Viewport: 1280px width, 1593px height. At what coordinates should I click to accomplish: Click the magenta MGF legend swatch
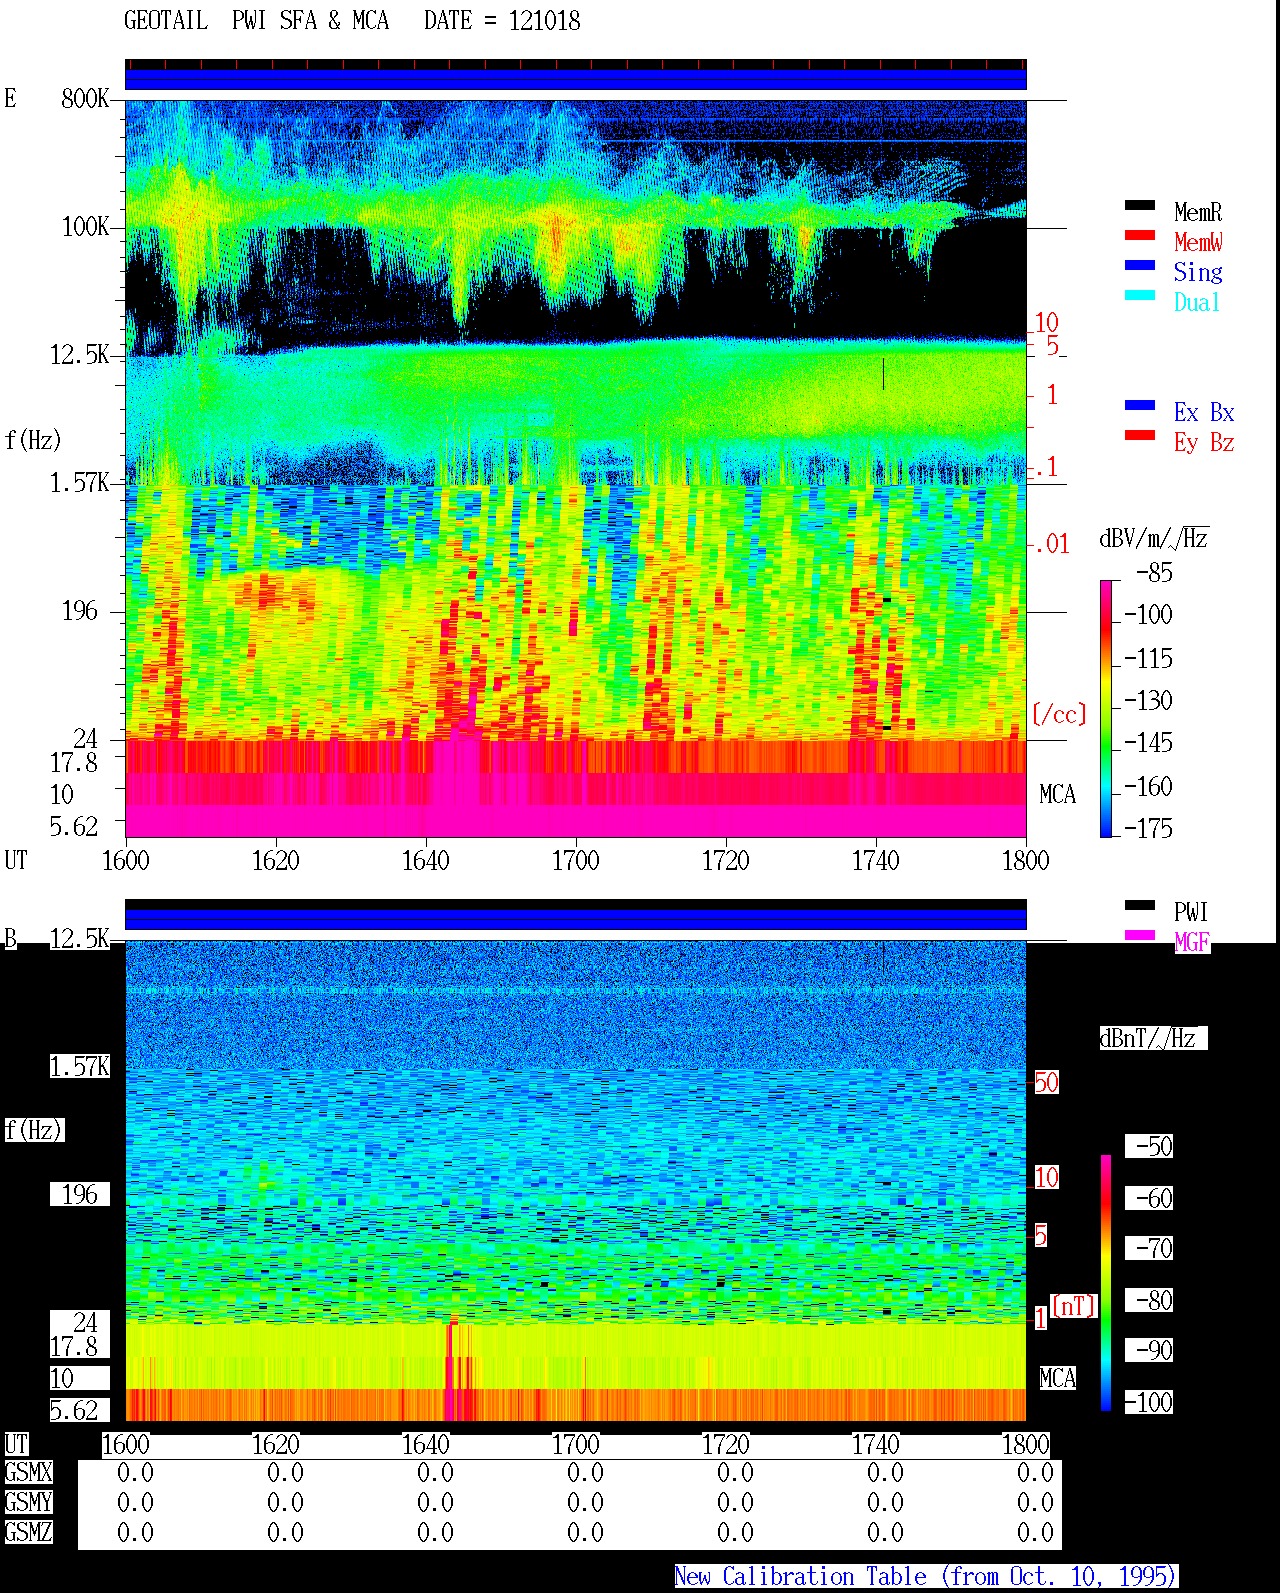point(1140,935)
